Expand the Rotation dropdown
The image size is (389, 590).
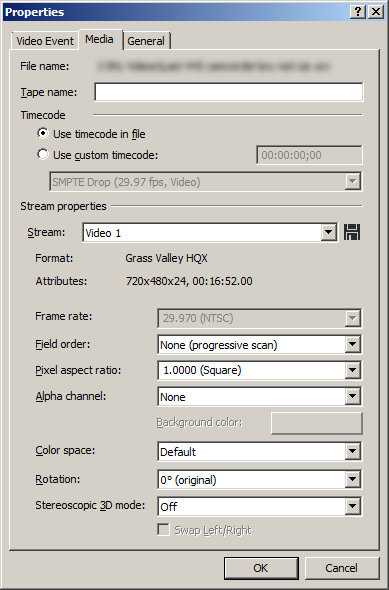point(260,480)
